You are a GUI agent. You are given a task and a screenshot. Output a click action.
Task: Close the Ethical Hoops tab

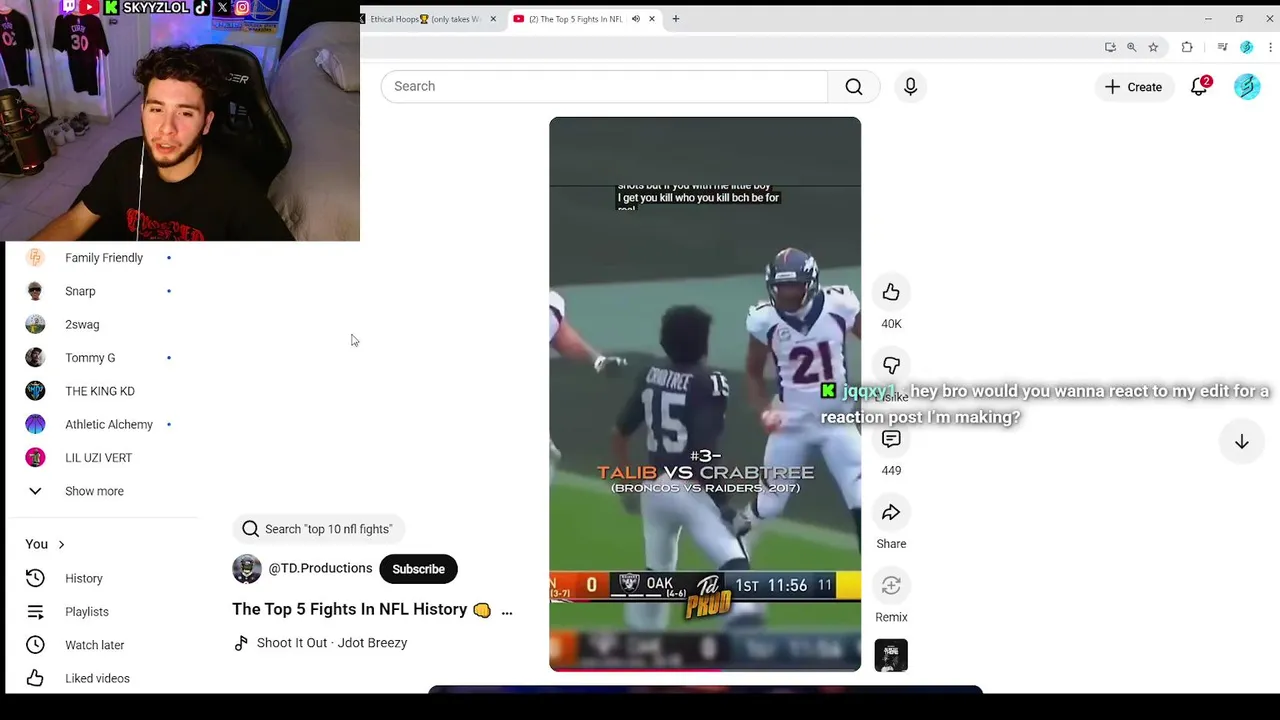pyautogui.click(x=493, y=19)
